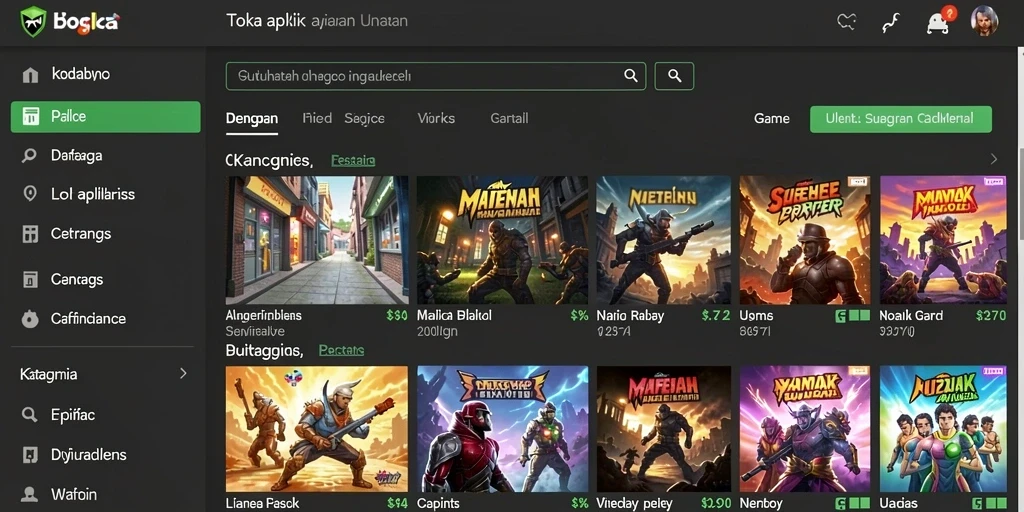The height and width of the screenshot is (512, 1024).
Task: Open Cancags in the sidebar
Action: [77, 280]
